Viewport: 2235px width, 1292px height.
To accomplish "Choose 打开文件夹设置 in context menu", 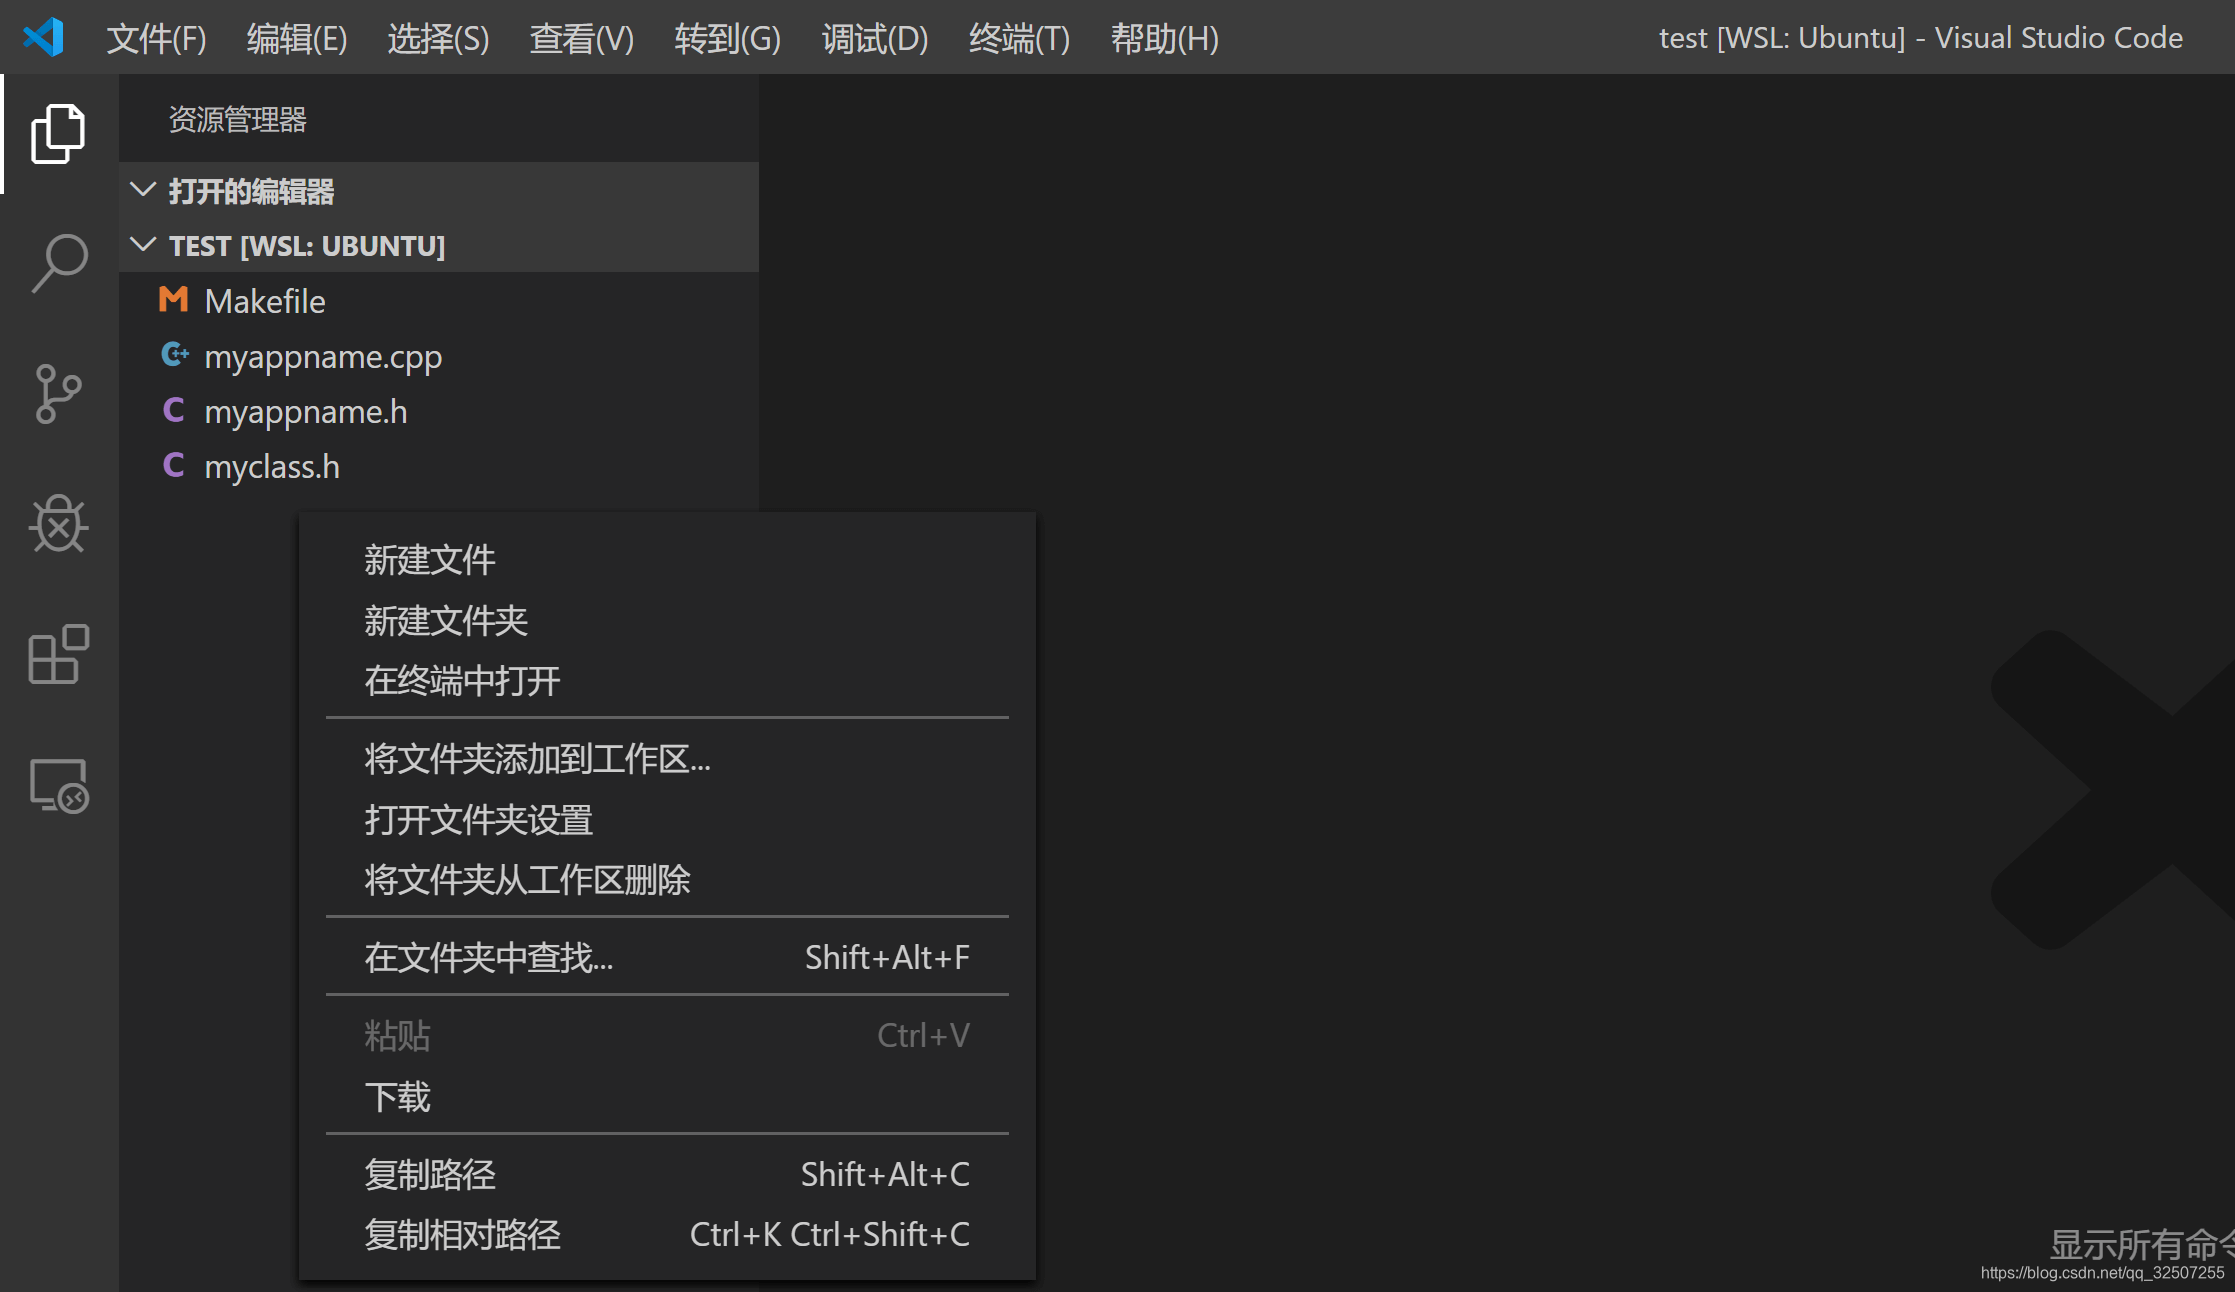I will coord(667,820).
